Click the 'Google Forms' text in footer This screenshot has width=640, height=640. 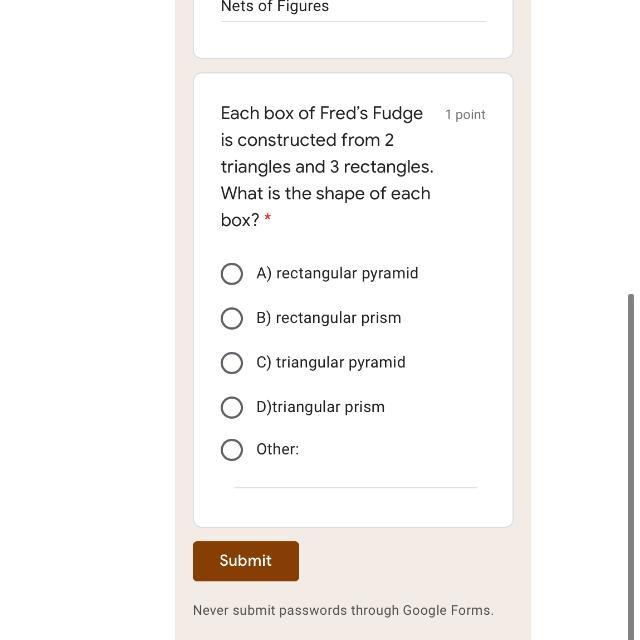click(x=446, y=610)
